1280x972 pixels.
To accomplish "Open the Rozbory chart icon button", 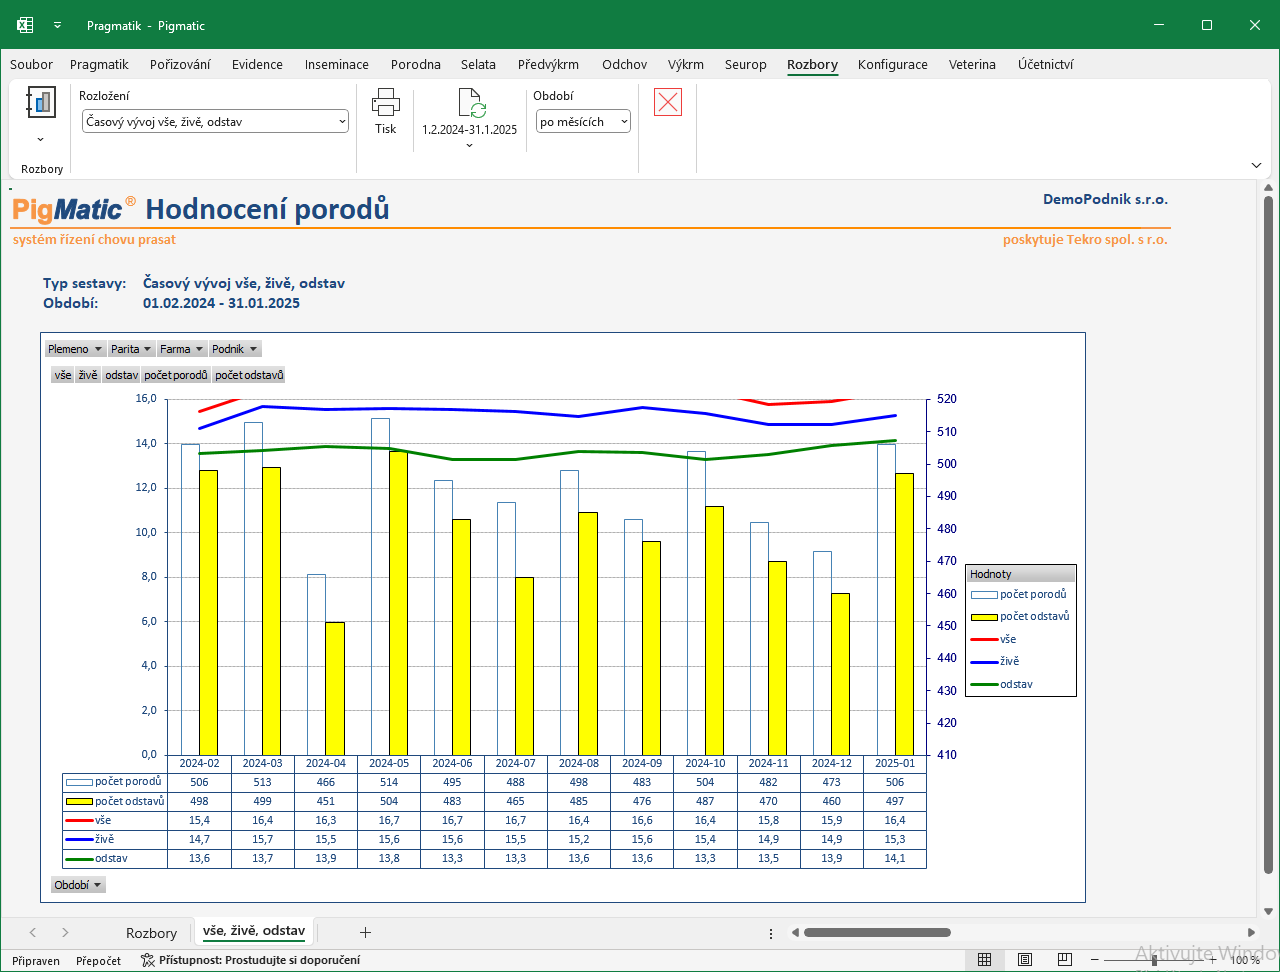I will 41,102.
